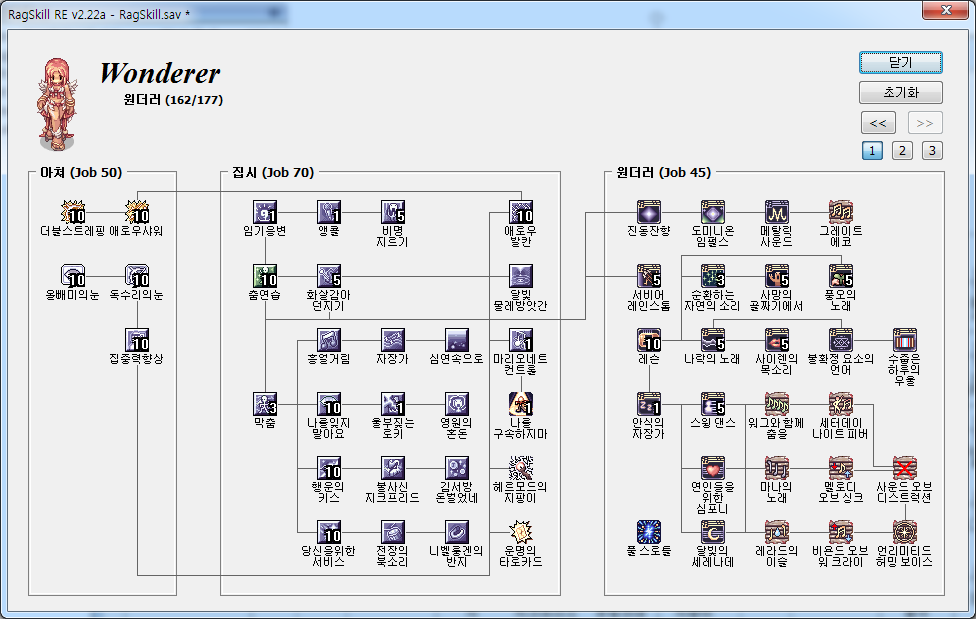
Task: Click the 진동잔향 skill icon
Action: coord(649,212)
